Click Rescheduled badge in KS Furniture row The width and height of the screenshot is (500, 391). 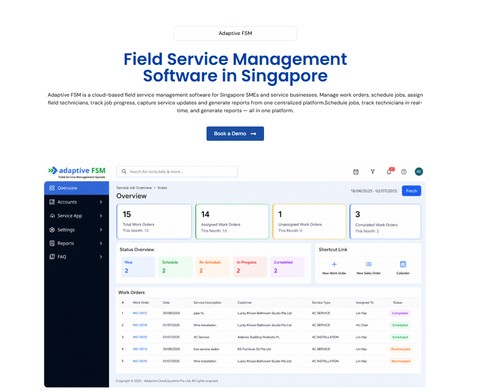[x=400, y=349]
